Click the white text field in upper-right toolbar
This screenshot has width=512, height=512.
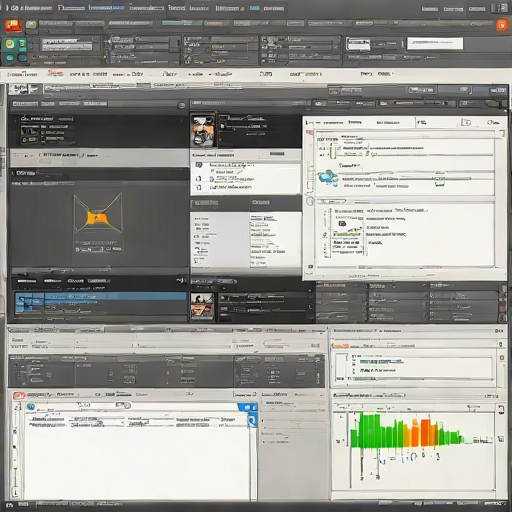click(x=435, y=43)
